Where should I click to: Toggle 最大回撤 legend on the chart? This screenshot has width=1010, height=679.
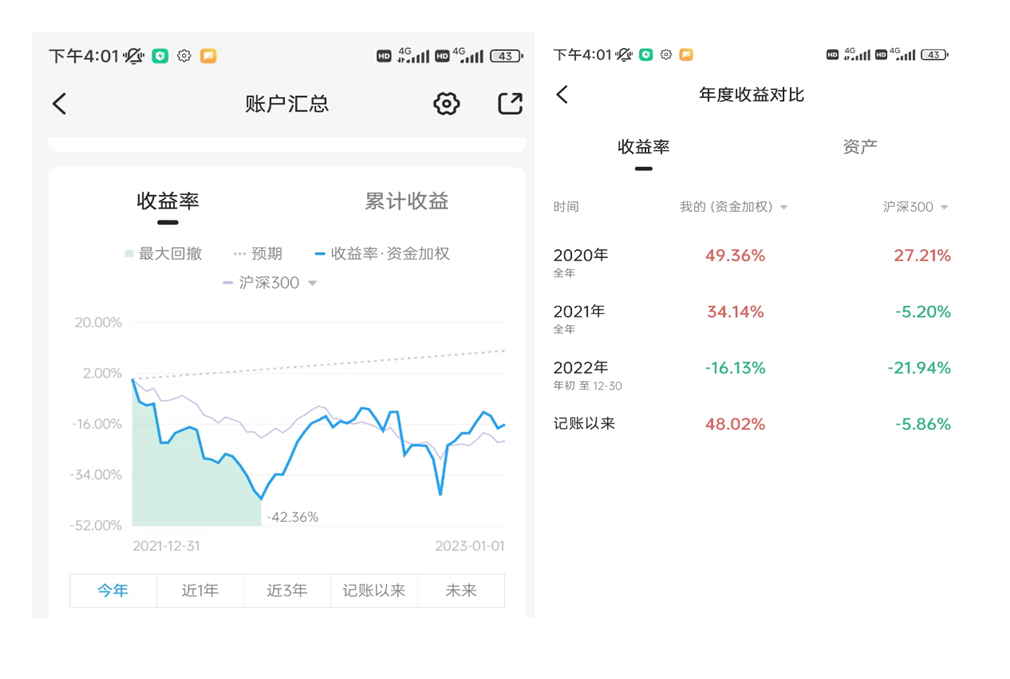point(163,254)
